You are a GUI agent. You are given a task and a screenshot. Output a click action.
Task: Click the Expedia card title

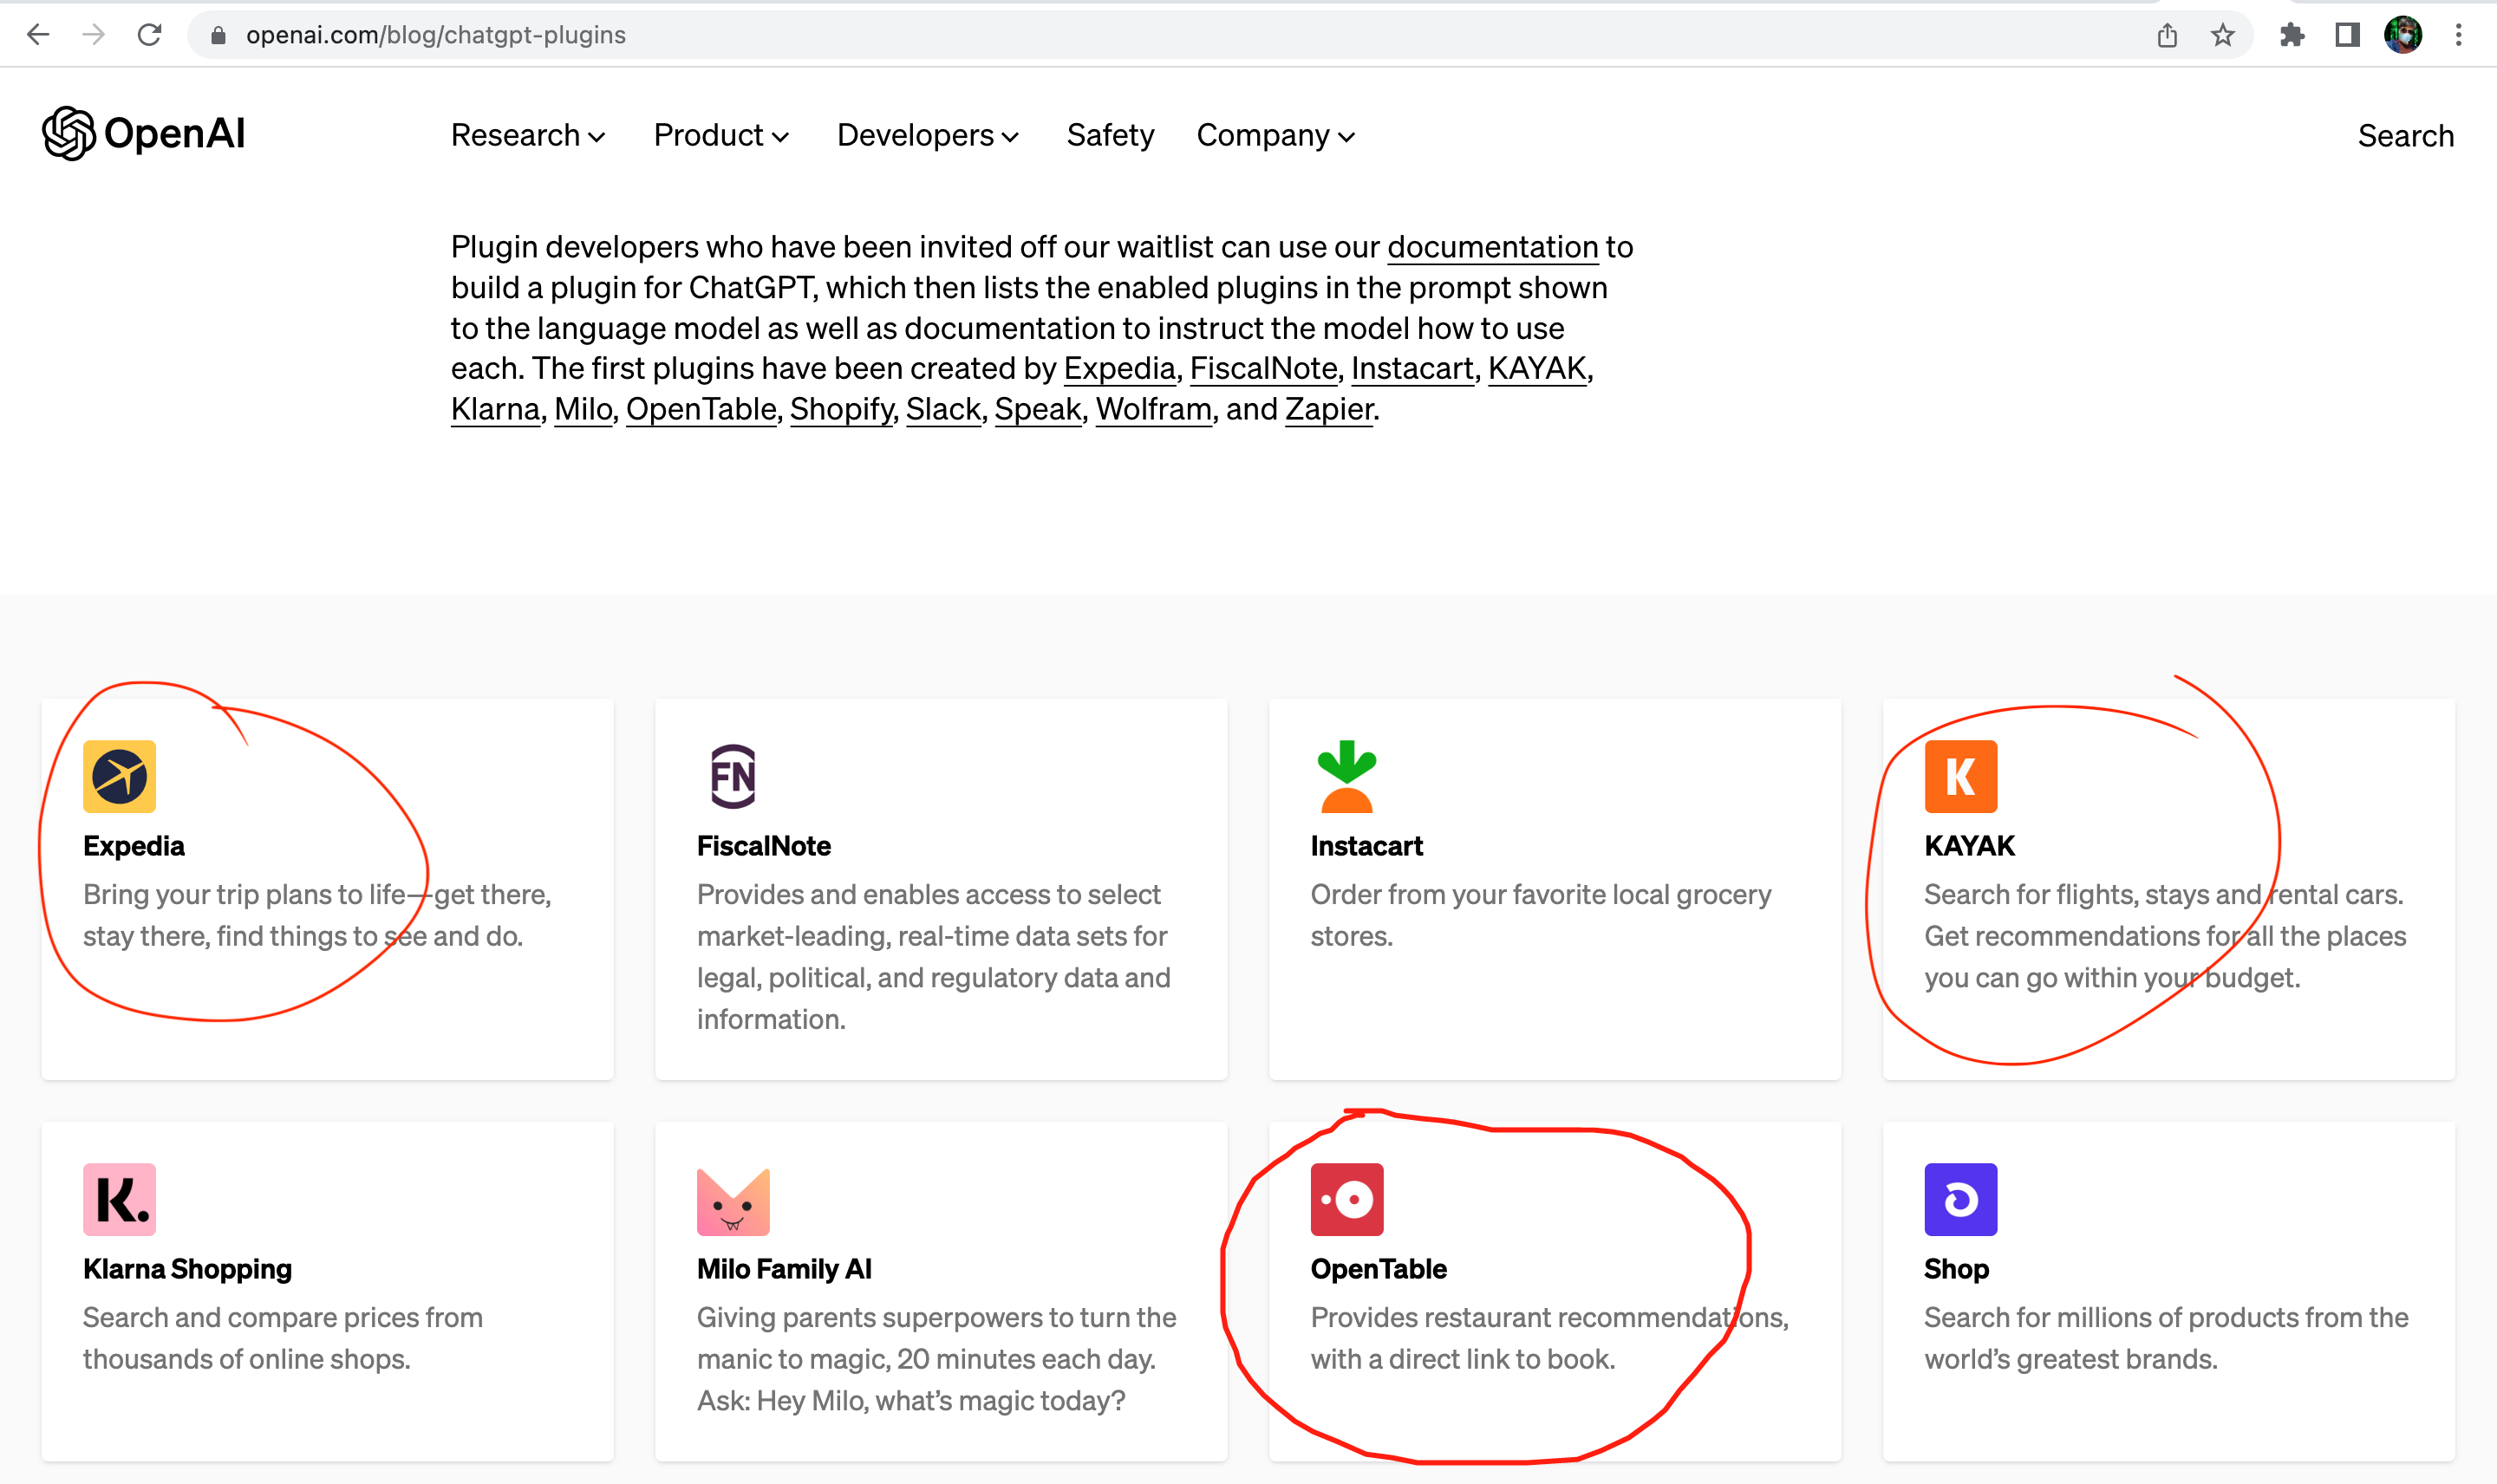[x=134, y=846]
